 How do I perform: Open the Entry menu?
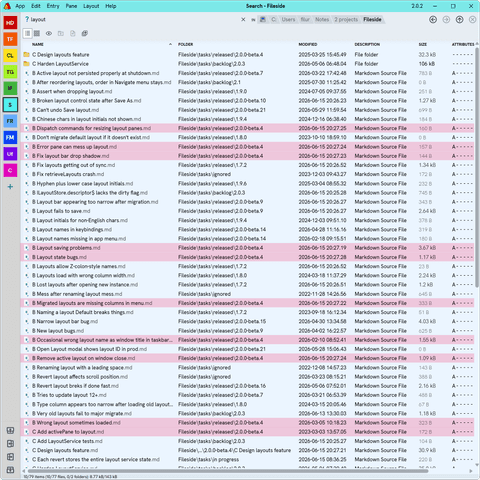point(53,6)
